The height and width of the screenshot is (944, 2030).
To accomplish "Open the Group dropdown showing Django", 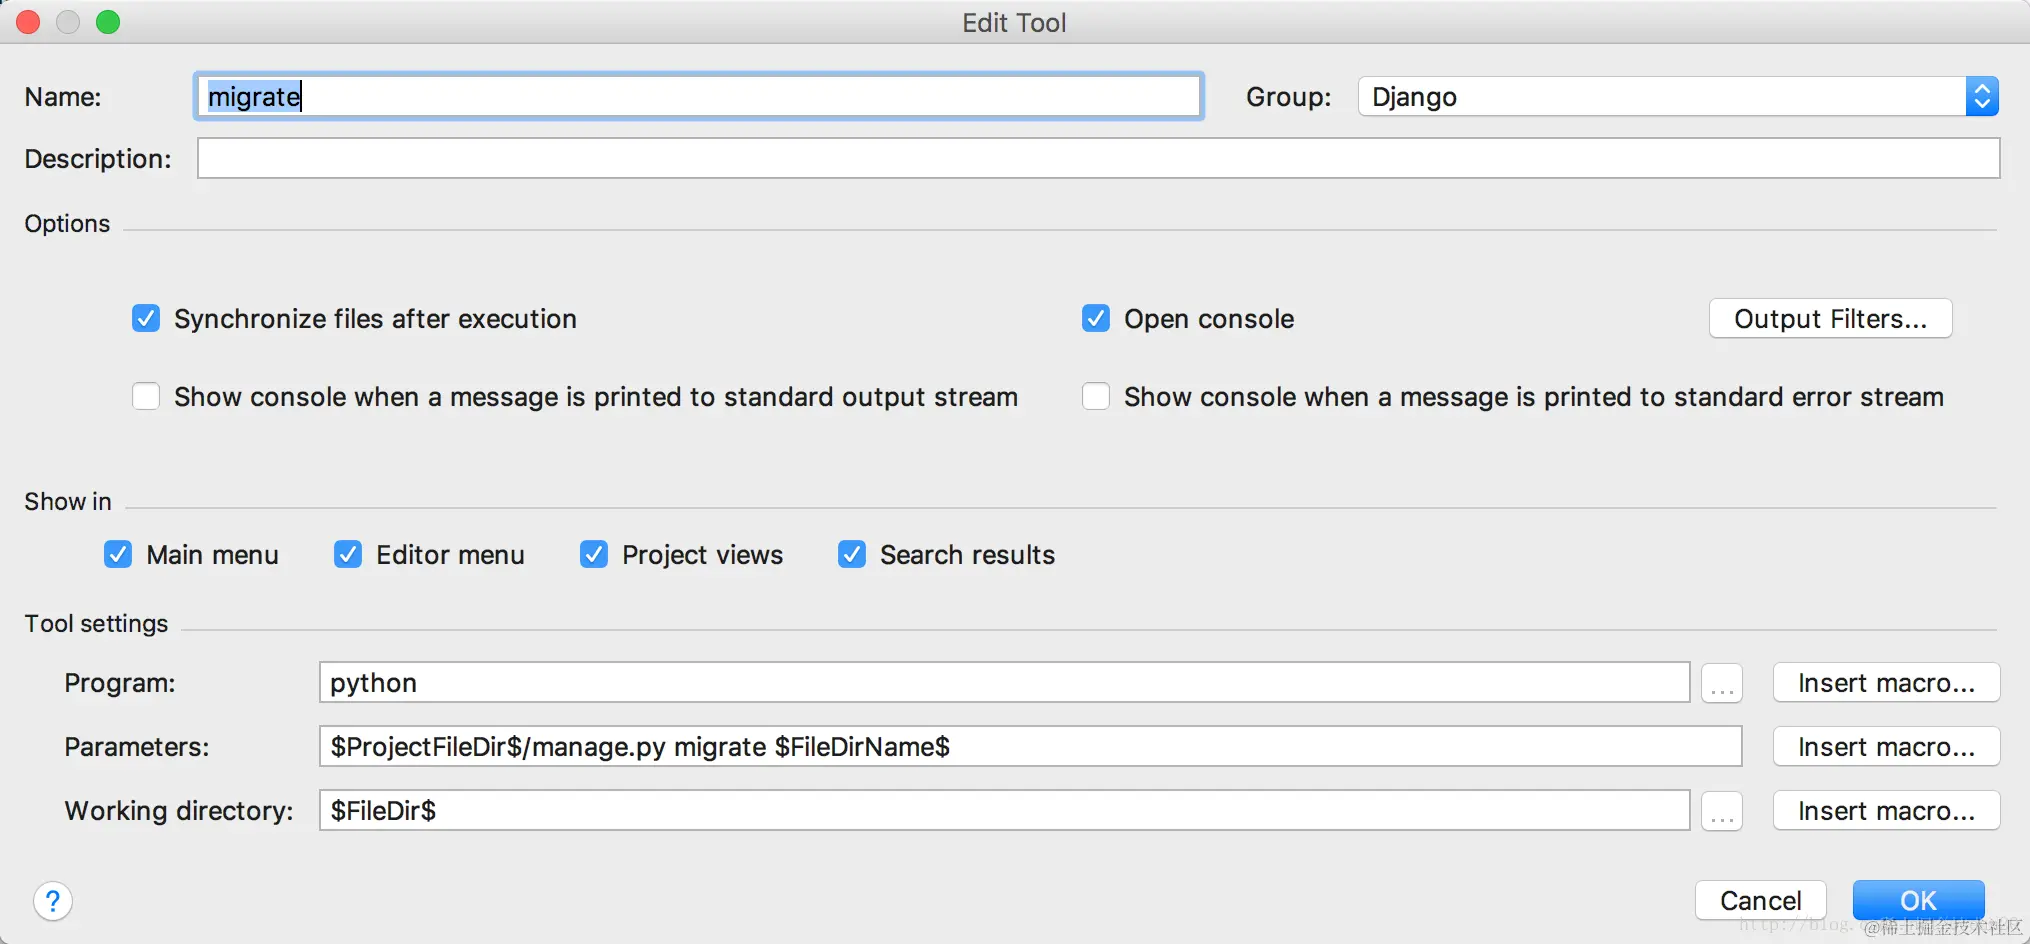I will (x=1678, y=97).
